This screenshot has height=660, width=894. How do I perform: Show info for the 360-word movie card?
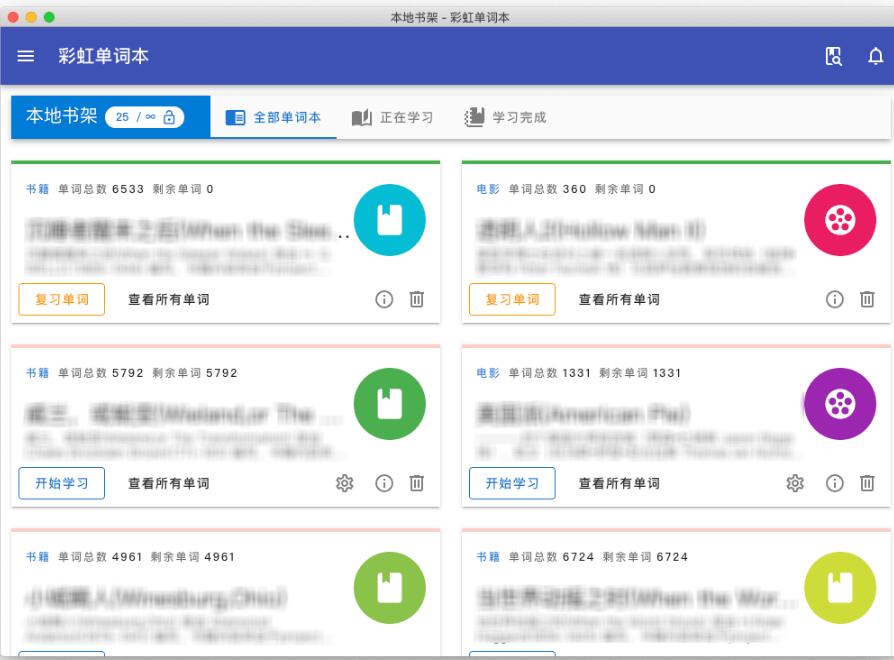[x=834, y=299]
